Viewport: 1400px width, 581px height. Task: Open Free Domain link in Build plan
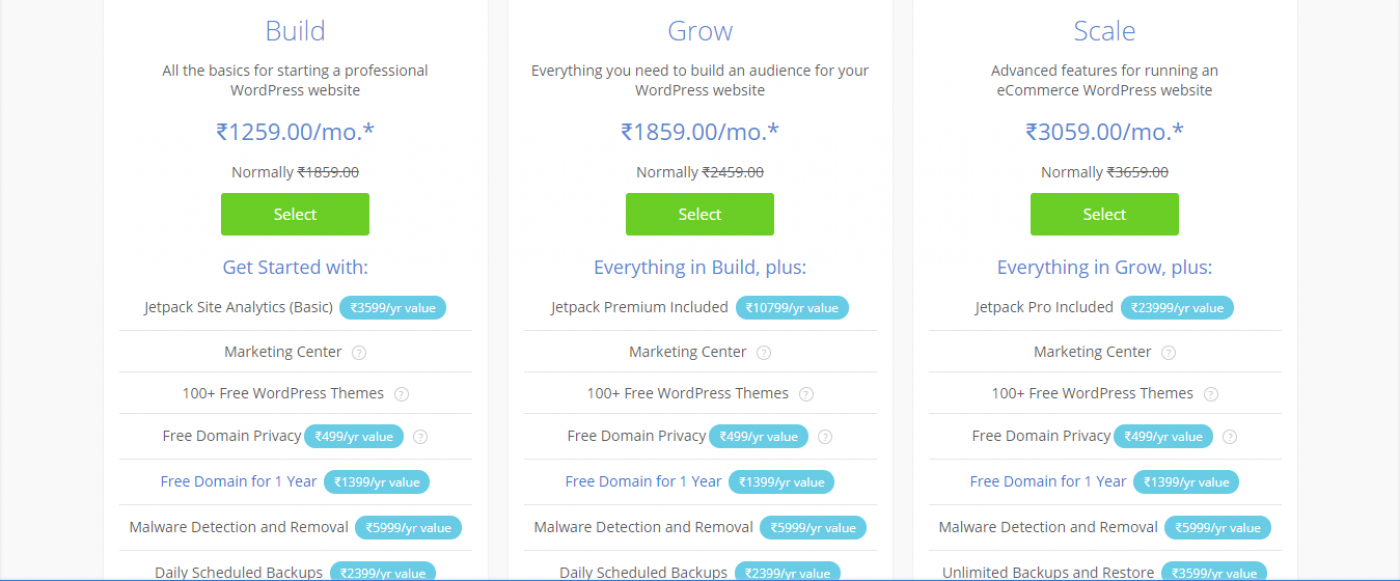point(238,481)
